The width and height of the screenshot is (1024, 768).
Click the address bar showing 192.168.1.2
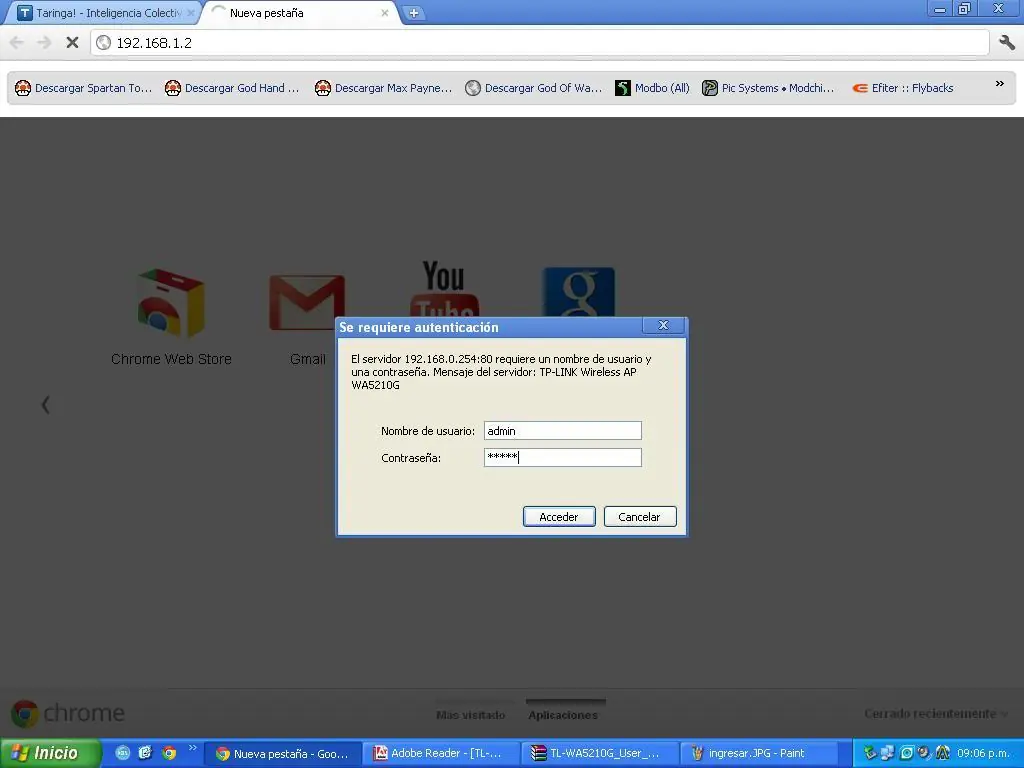click(x=539, y=43)
